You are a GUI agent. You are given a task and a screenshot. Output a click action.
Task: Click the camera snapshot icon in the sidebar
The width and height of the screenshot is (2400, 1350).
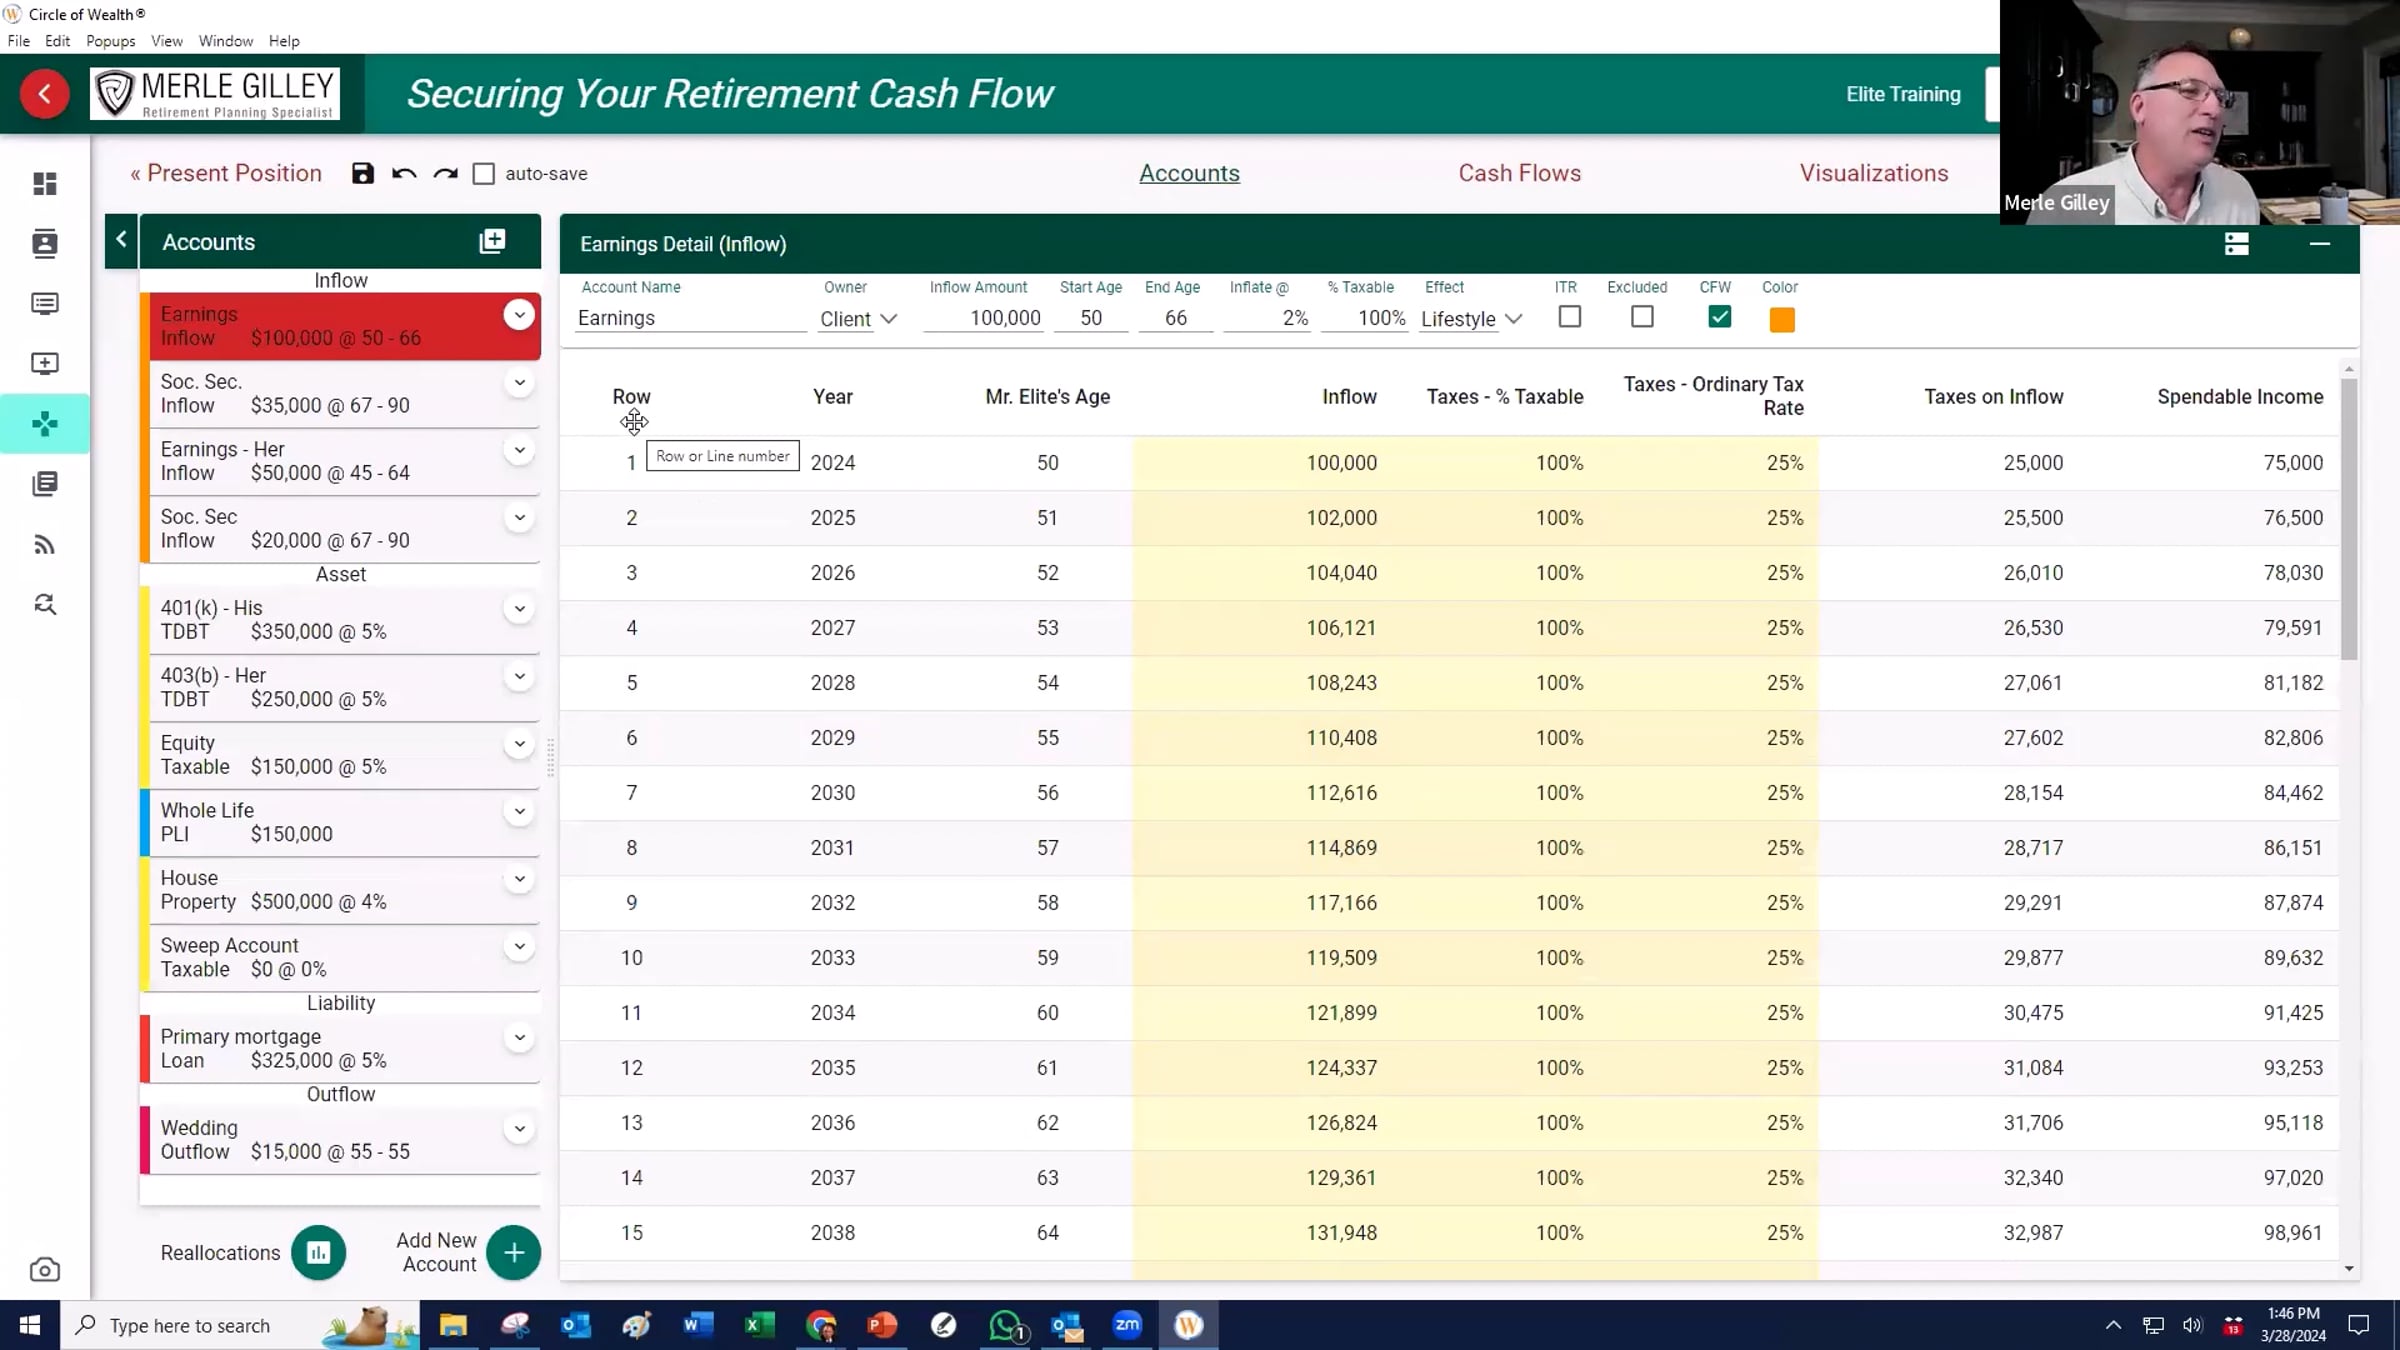click(44, 1269)
